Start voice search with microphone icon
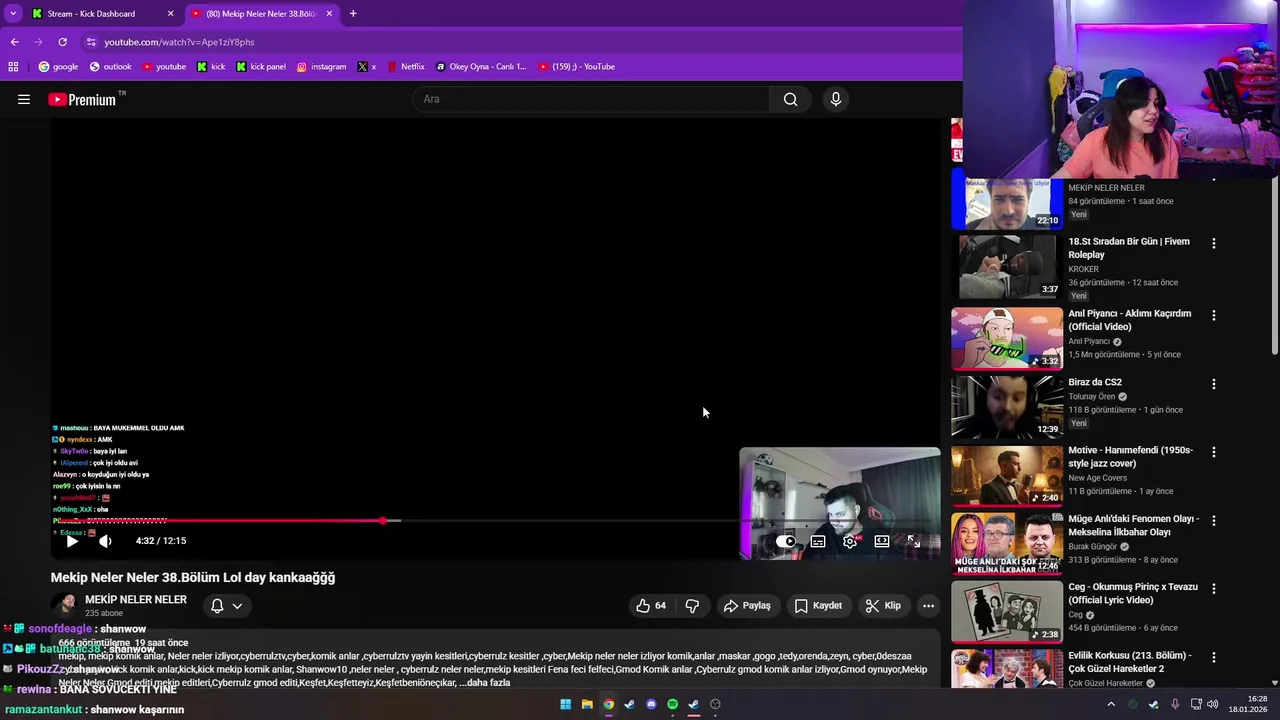The image size is (1280, 720). click(x=836, y=99)
